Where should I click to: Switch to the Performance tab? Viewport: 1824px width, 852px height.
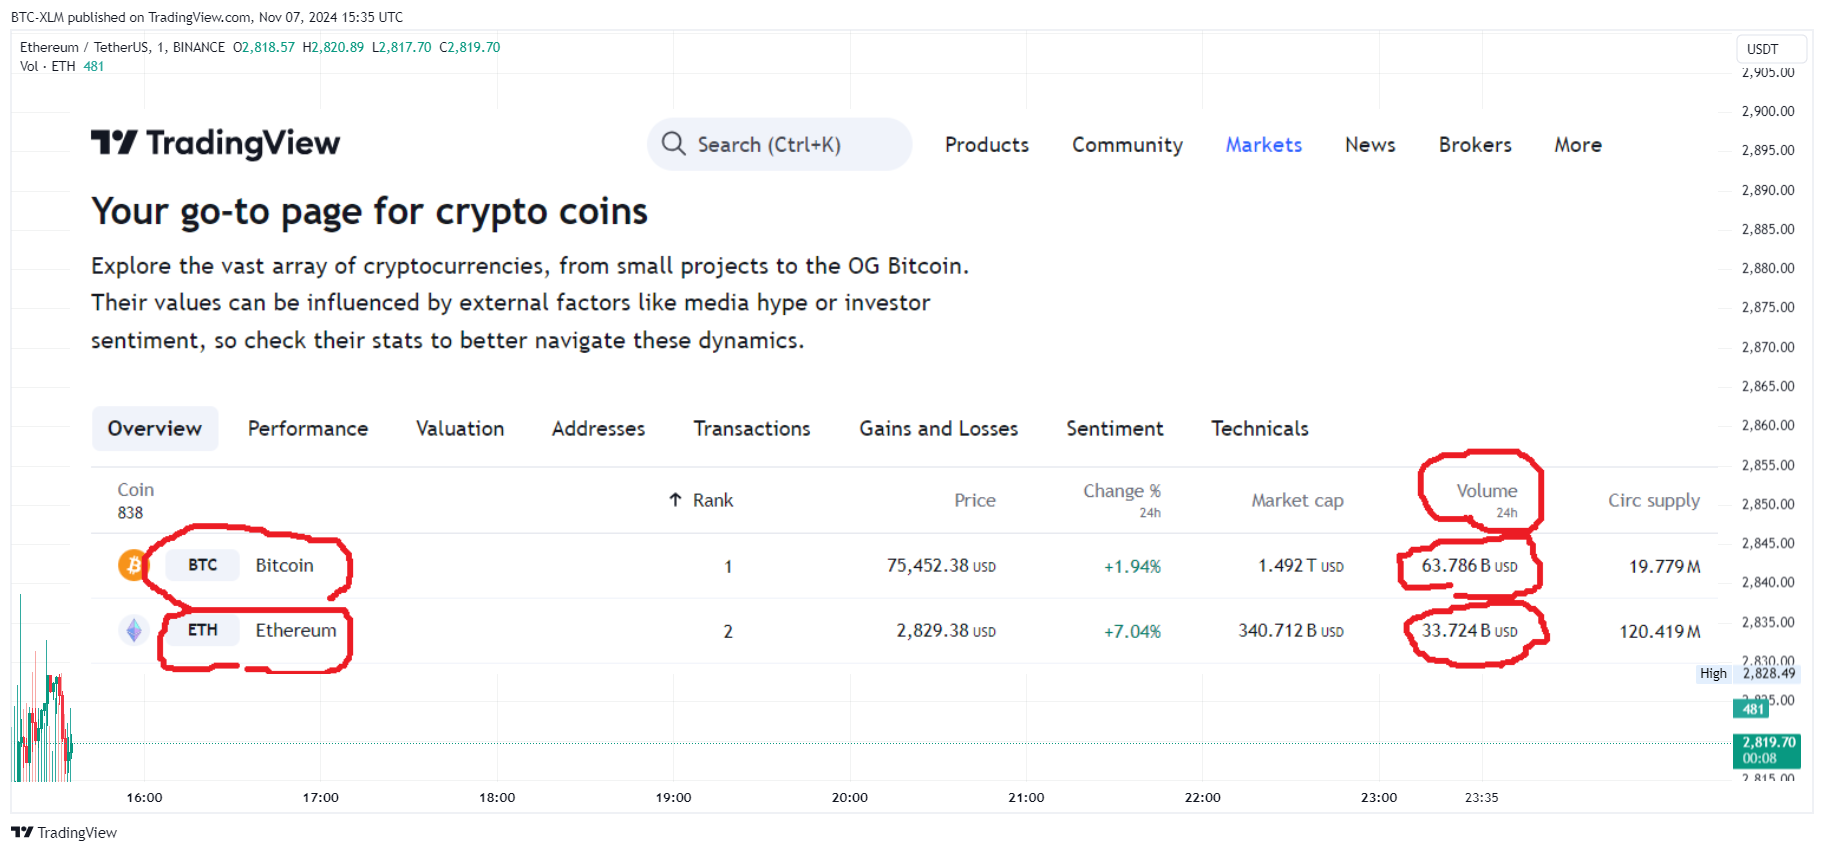click(308, 429)
